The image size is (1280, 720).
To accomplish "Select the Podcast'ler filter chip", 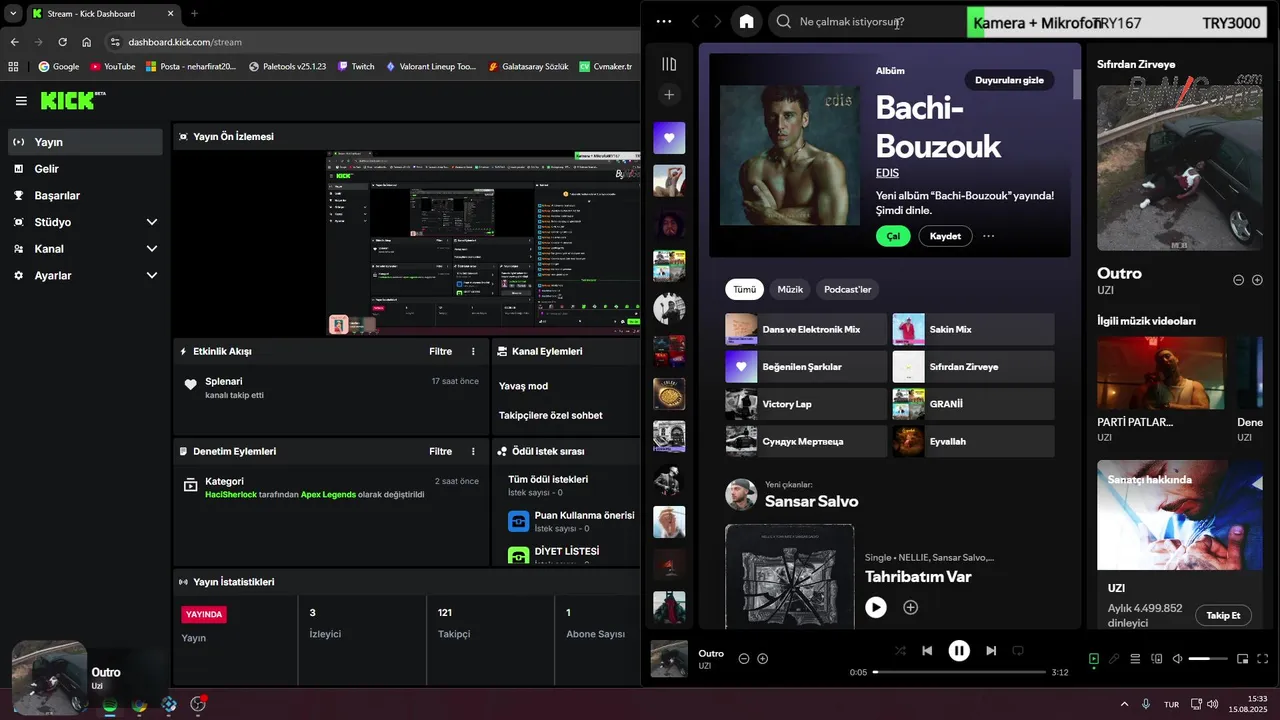I will coord(848,290).
